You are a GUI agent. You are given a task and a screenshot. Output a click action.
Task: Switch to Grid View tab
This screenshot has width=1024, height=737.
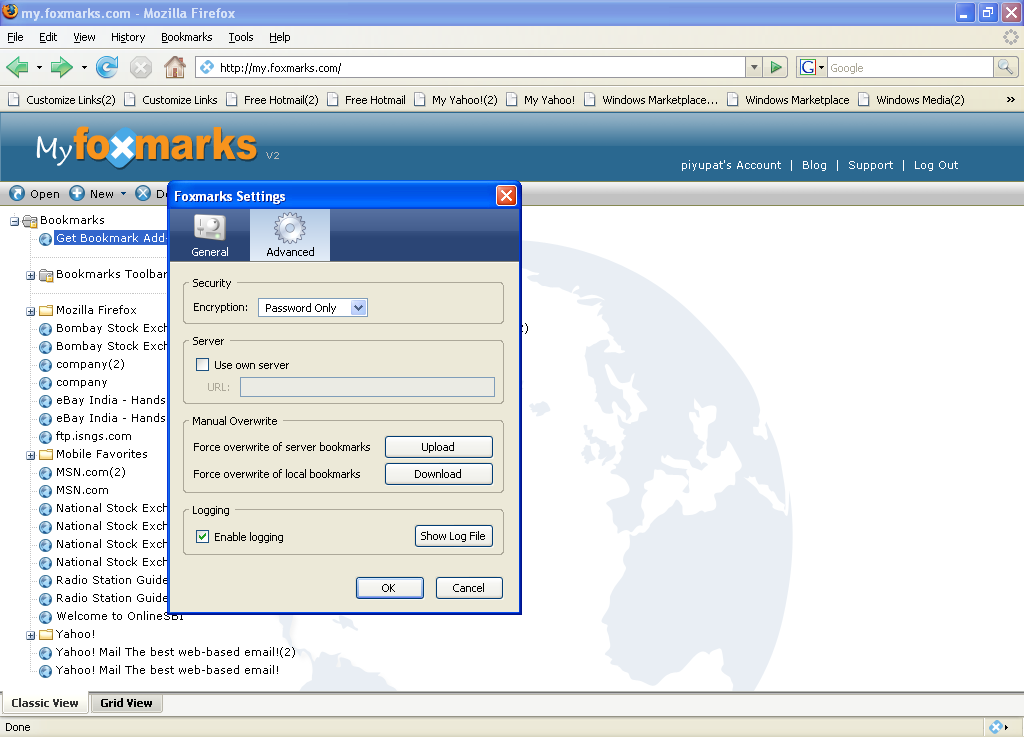(x=126, y=703)
